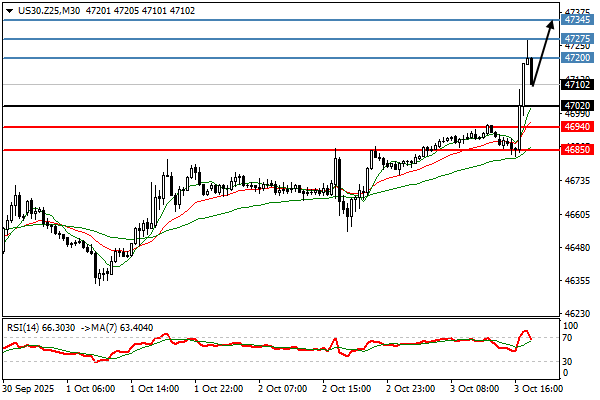Viewport: 600px width, 400px height.
Task: Click the current price 47102 marker
Action: (x=577, y=86)
